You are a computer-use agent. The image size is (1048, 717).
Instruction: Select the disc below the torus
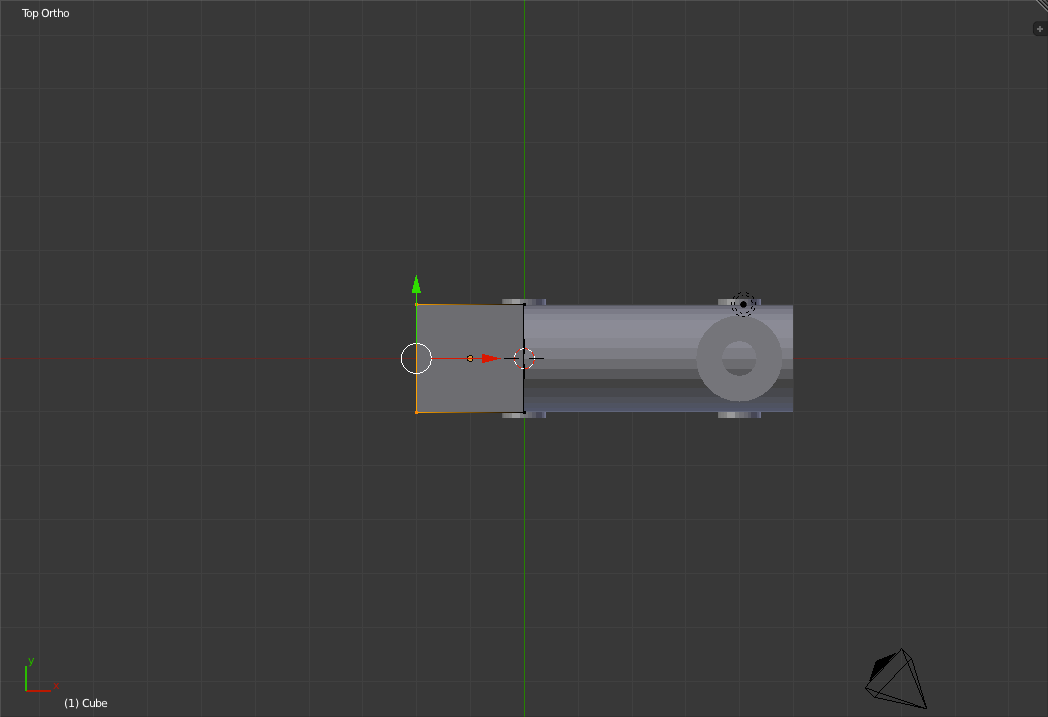[x=739, y=415]
